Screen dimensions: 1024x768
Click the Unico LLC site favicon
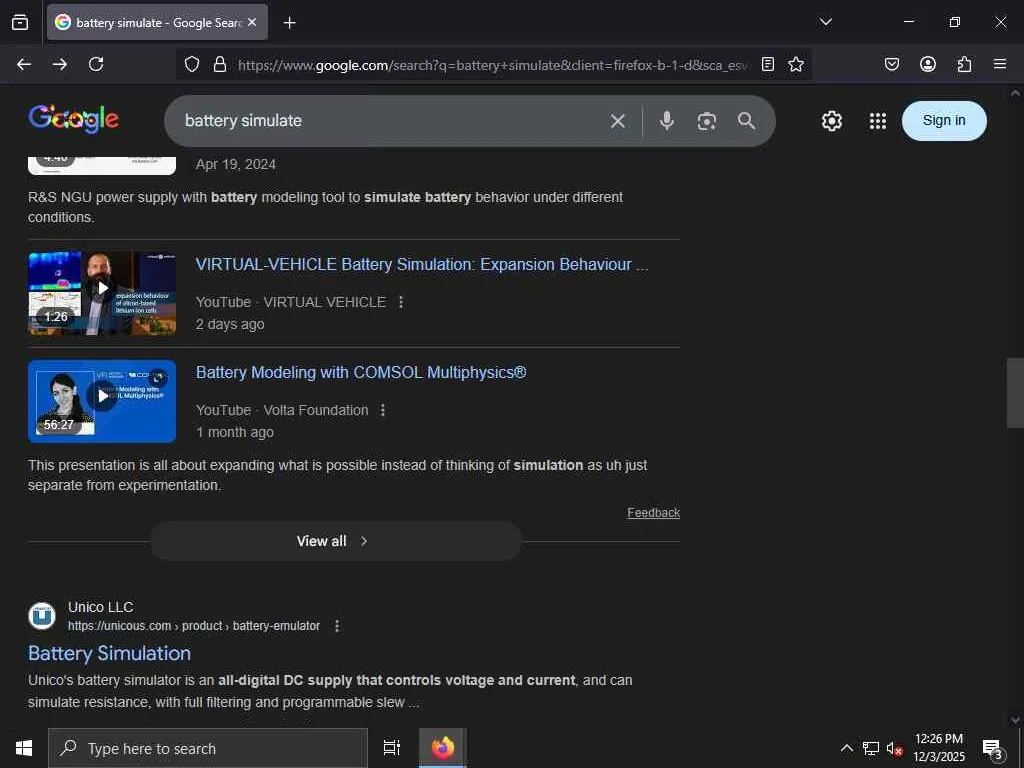click(42, 616)
